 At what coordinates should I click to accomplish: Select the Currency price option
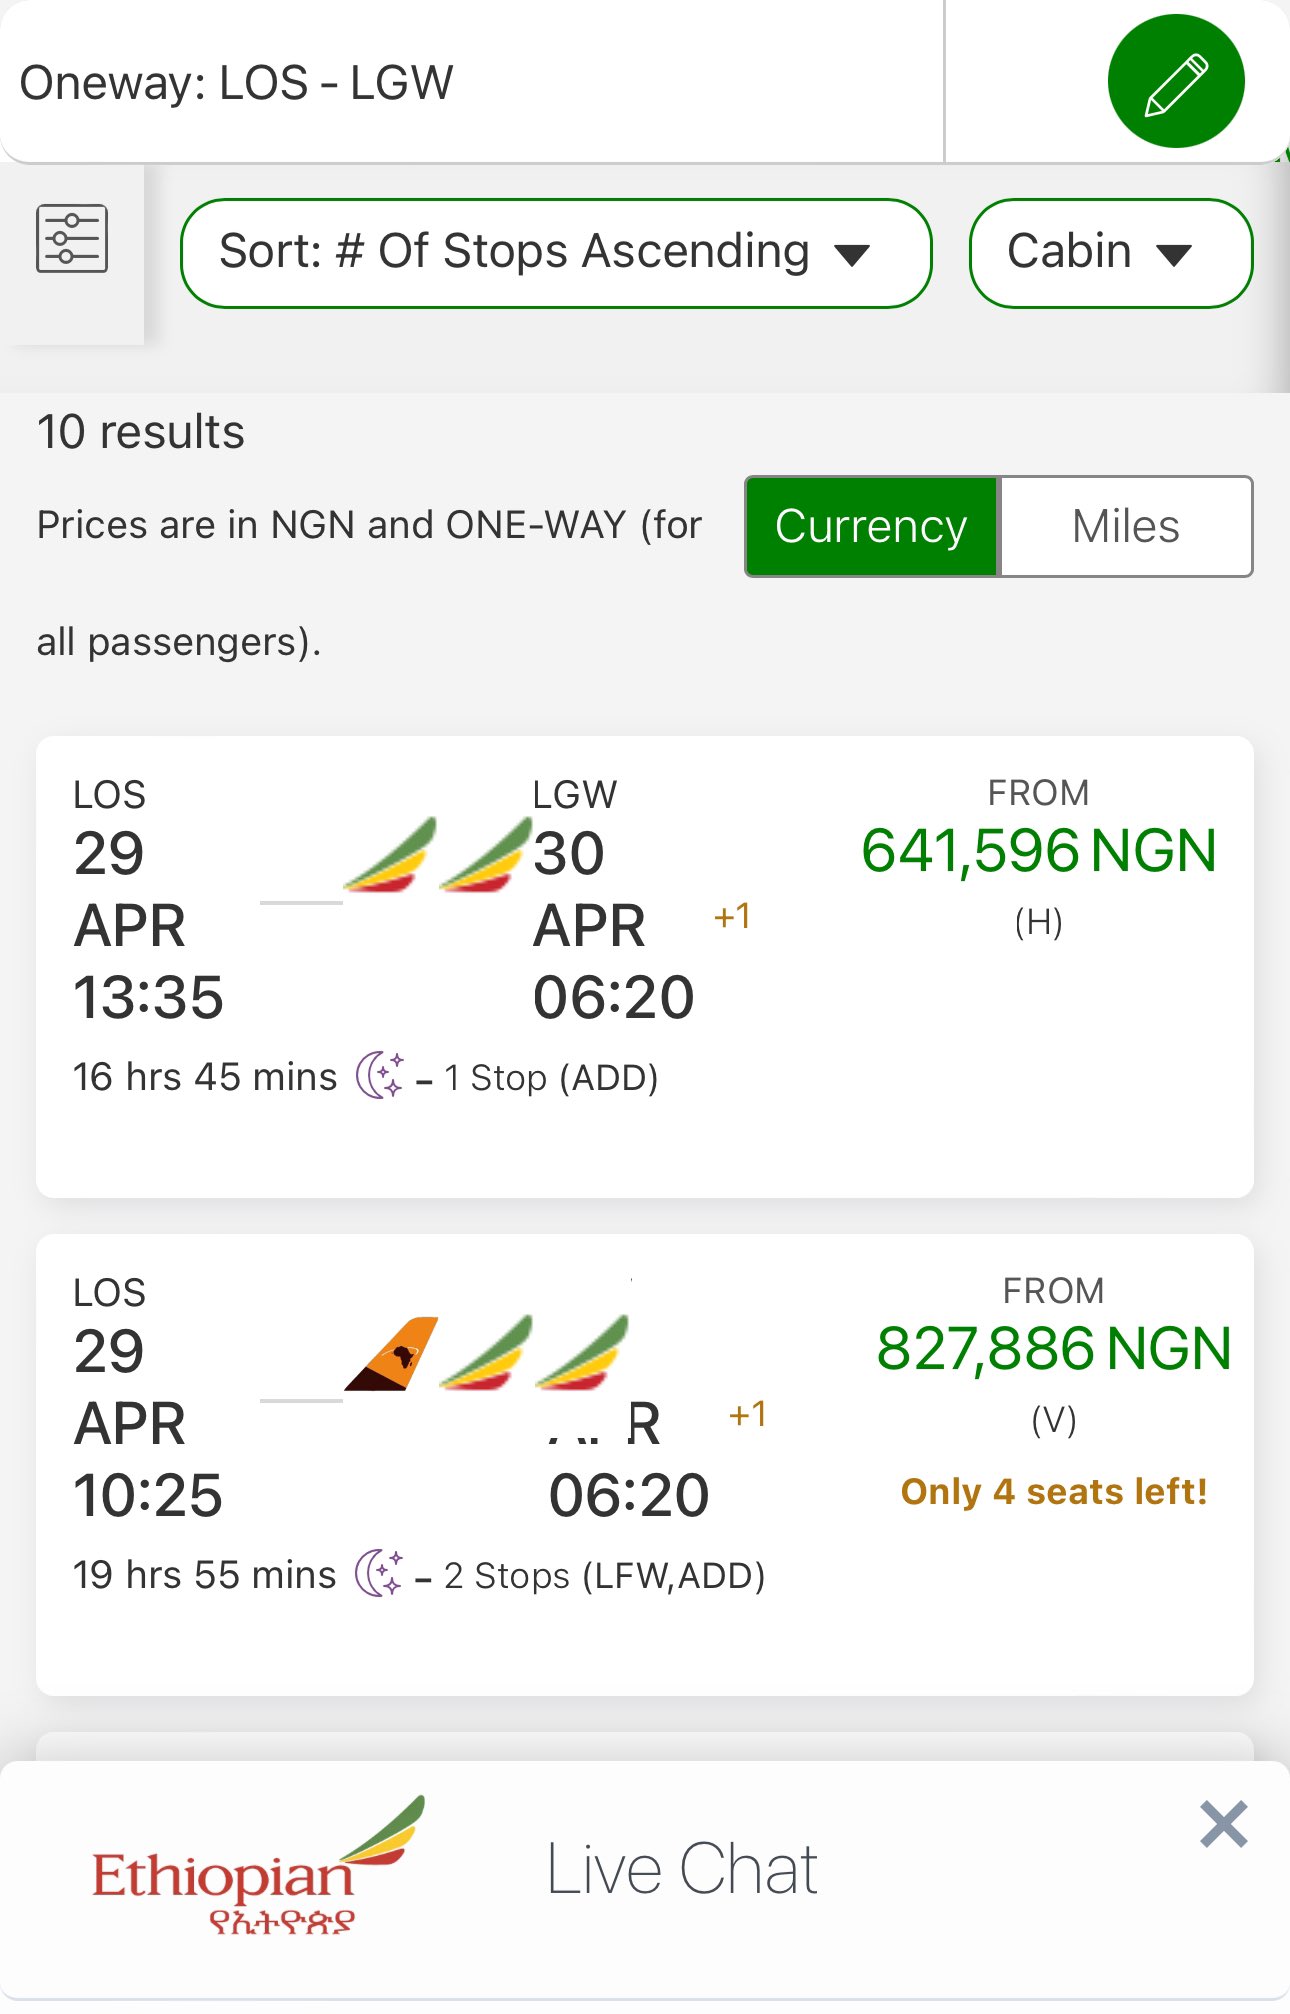[871, 526]
